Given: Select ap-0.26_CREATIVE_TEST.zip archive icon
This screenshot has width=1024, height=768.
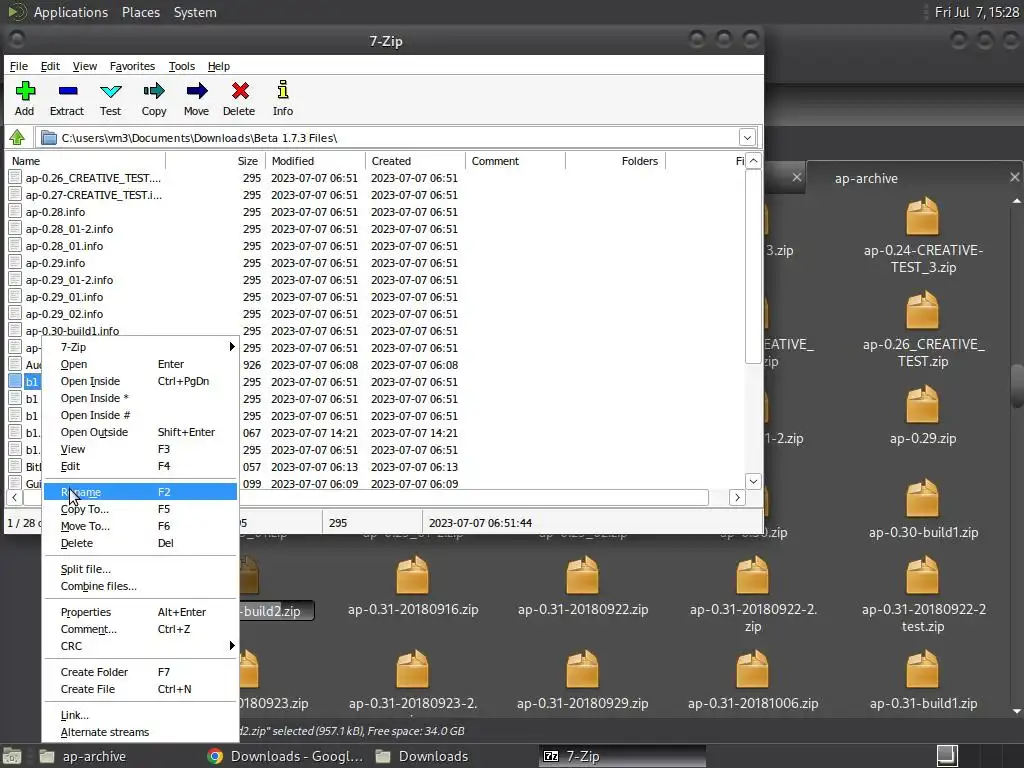Looking at the screenshot, I should coord(922,310).
